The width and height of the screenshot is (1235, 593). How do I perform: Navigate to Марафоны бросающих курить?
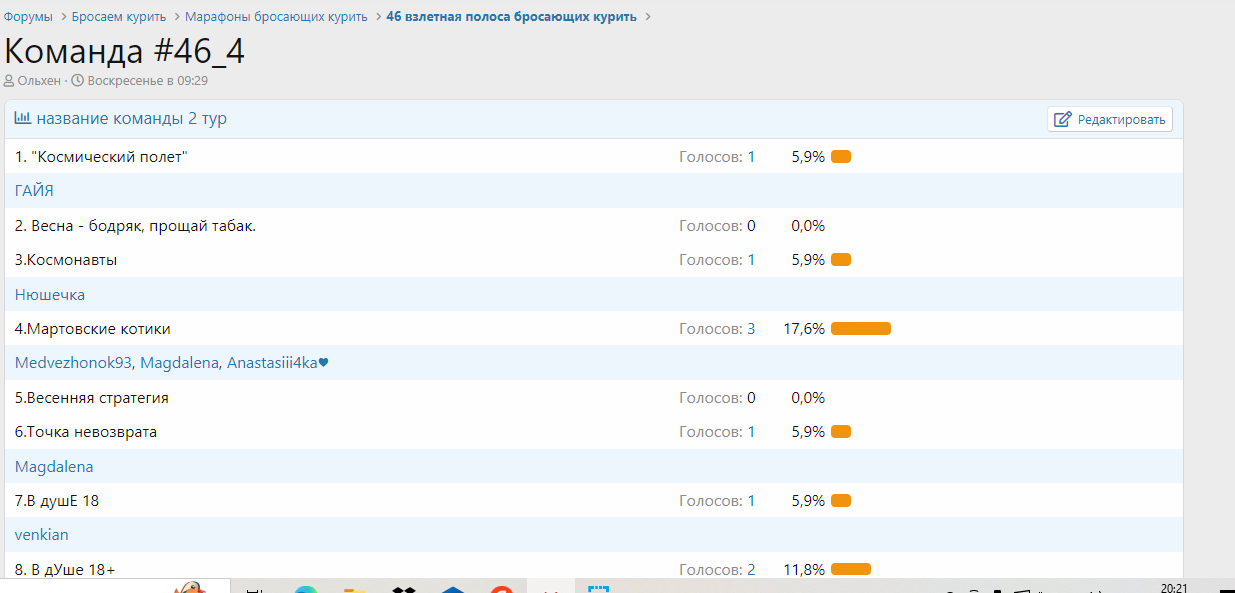pyautogui.click(x=276, y=17)
